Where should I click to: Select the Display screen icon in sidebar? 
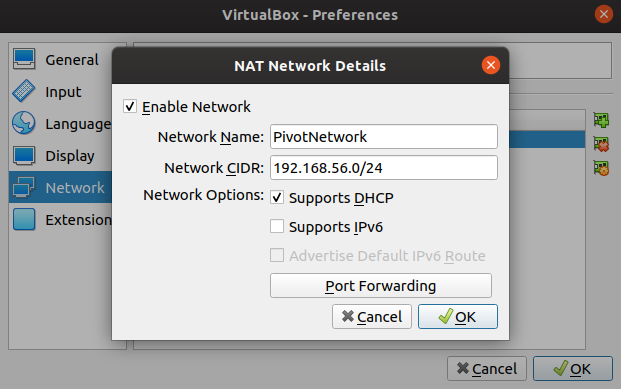pos(24,155)
